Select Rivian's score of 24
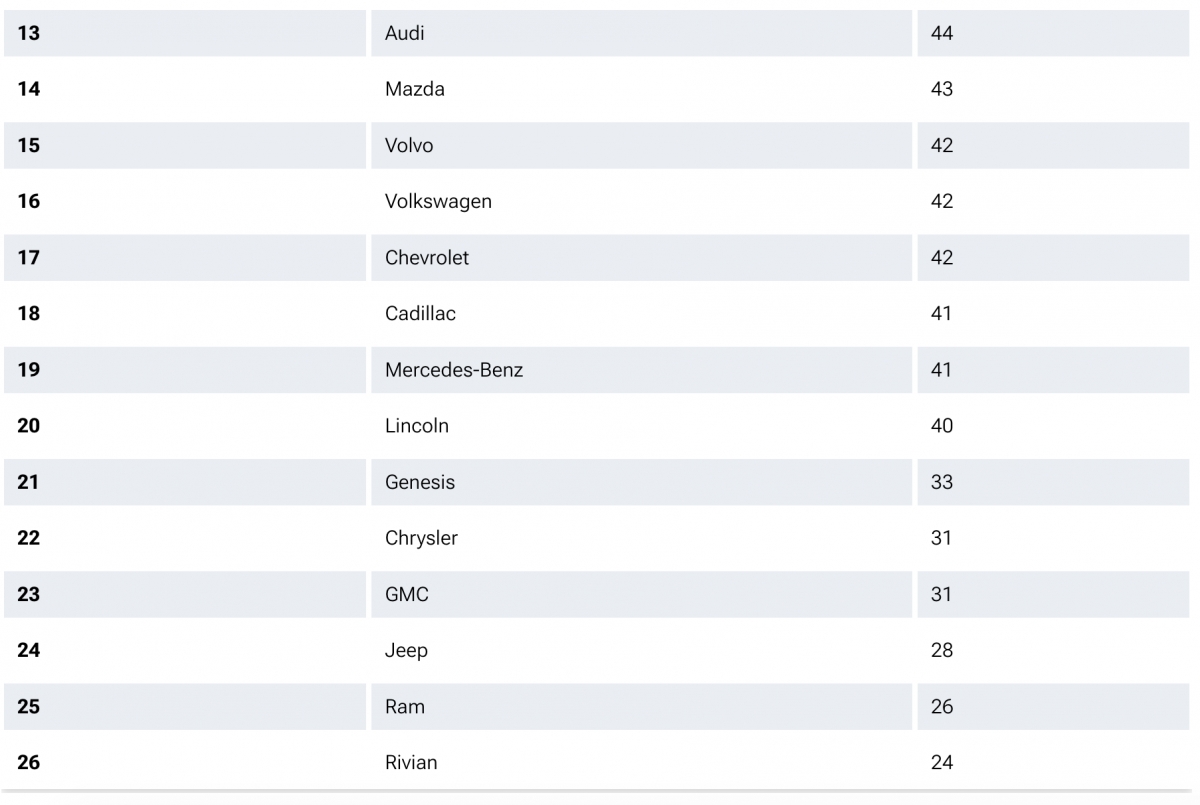The image size is (1200, 805). click(x=942, y=762)
